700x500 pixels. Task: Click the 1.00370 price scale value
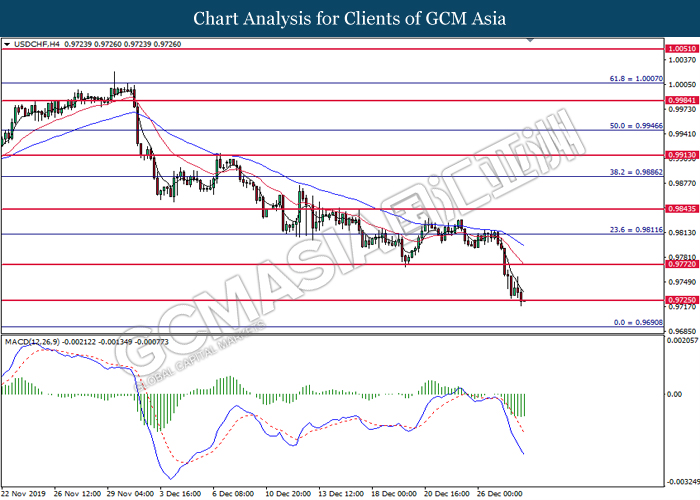(682, 60)
